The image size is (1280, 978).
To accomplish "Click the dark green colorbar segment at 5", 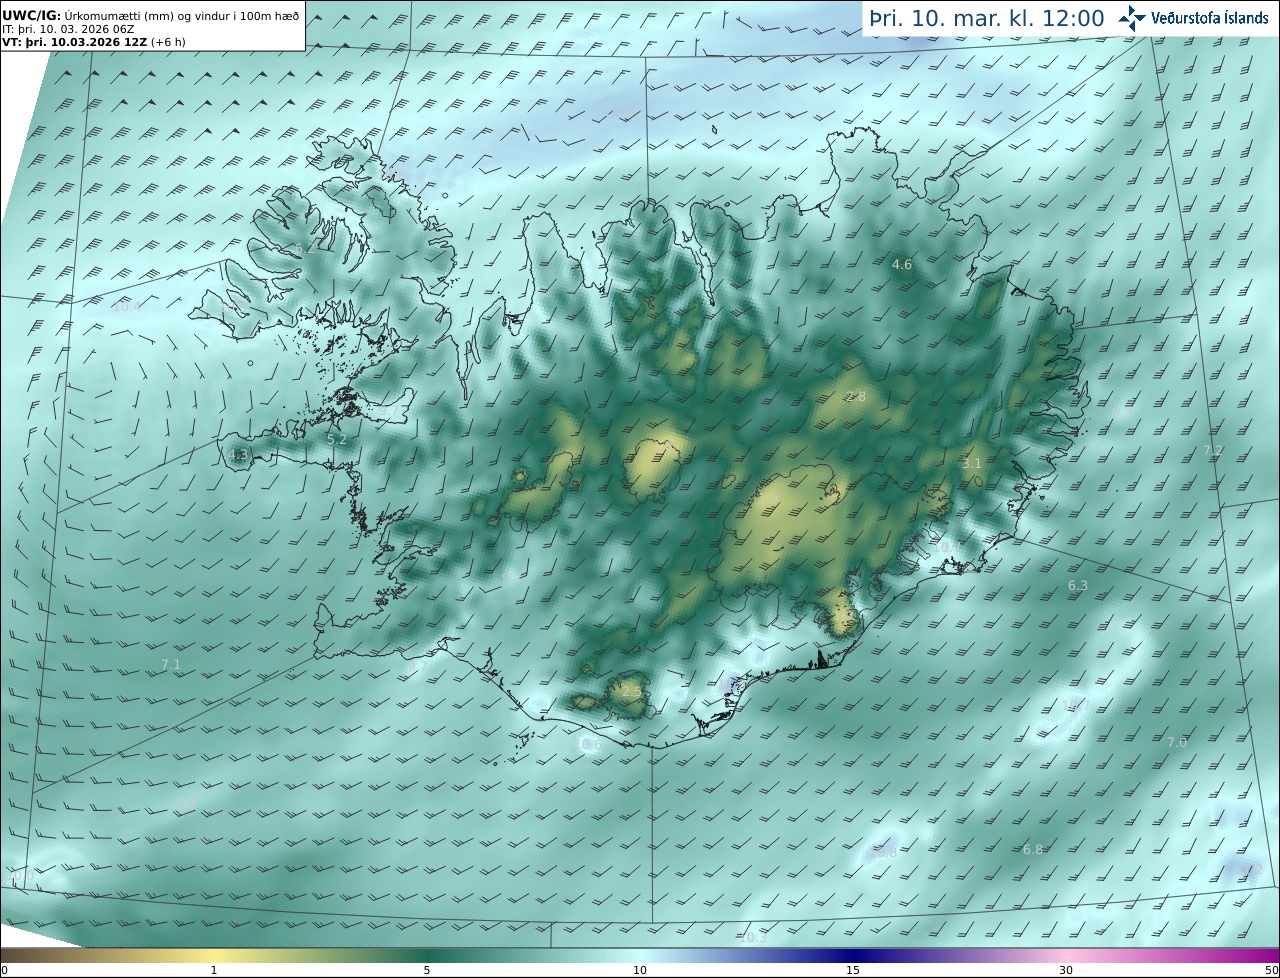I will (x=427, y=955).
